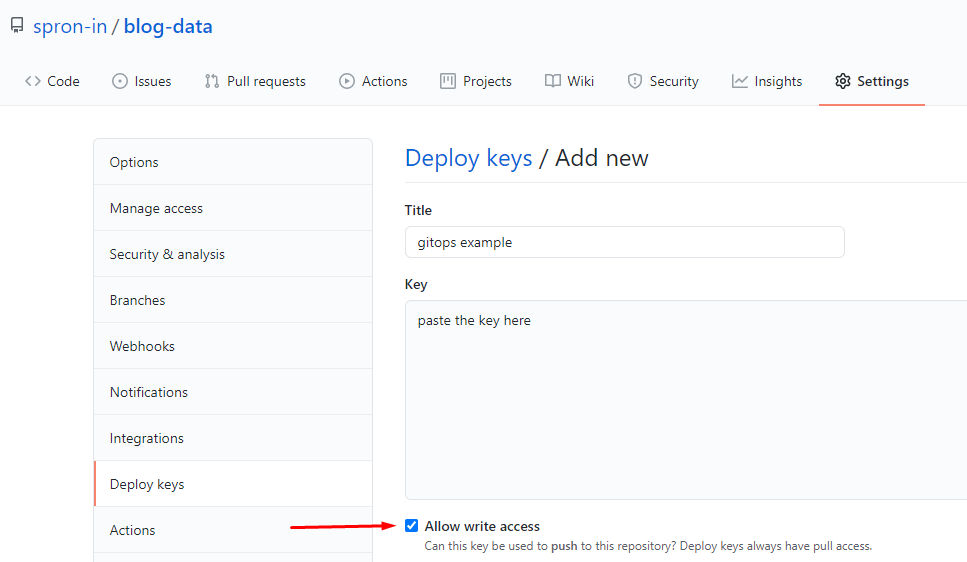Click the Wiki book icon
The image size is (967, 562).
(553, 81)
